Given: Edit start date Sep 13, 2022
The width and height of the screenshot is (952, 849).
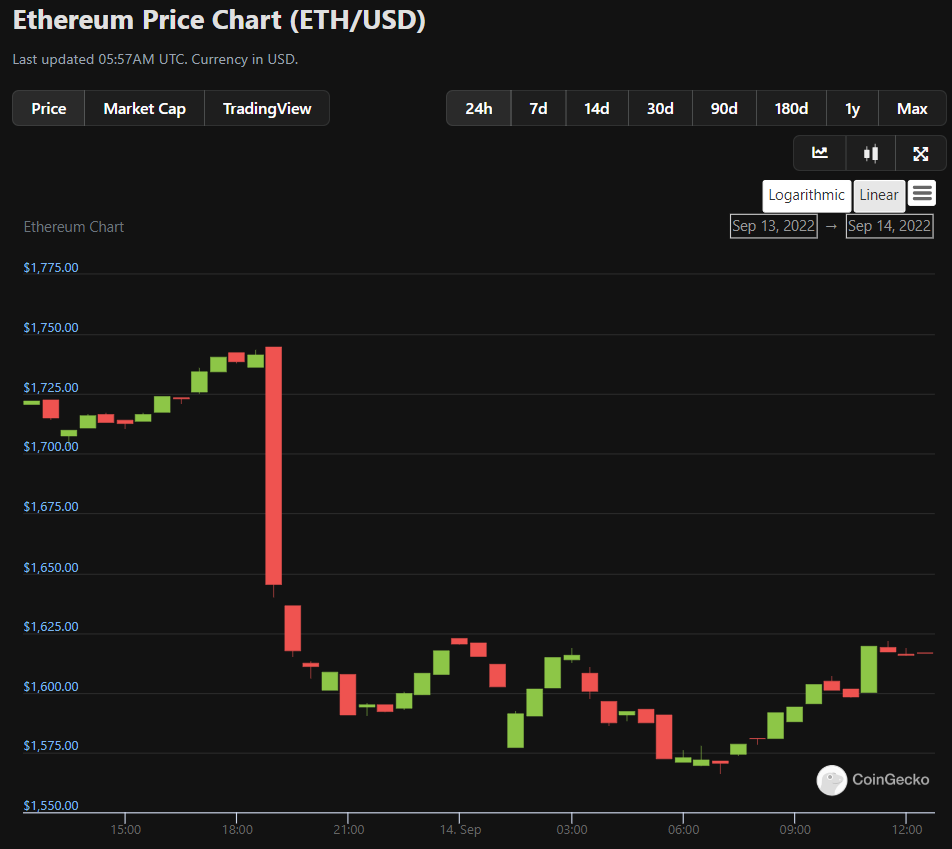Looking at the screenshot, I should pos(774,226).
